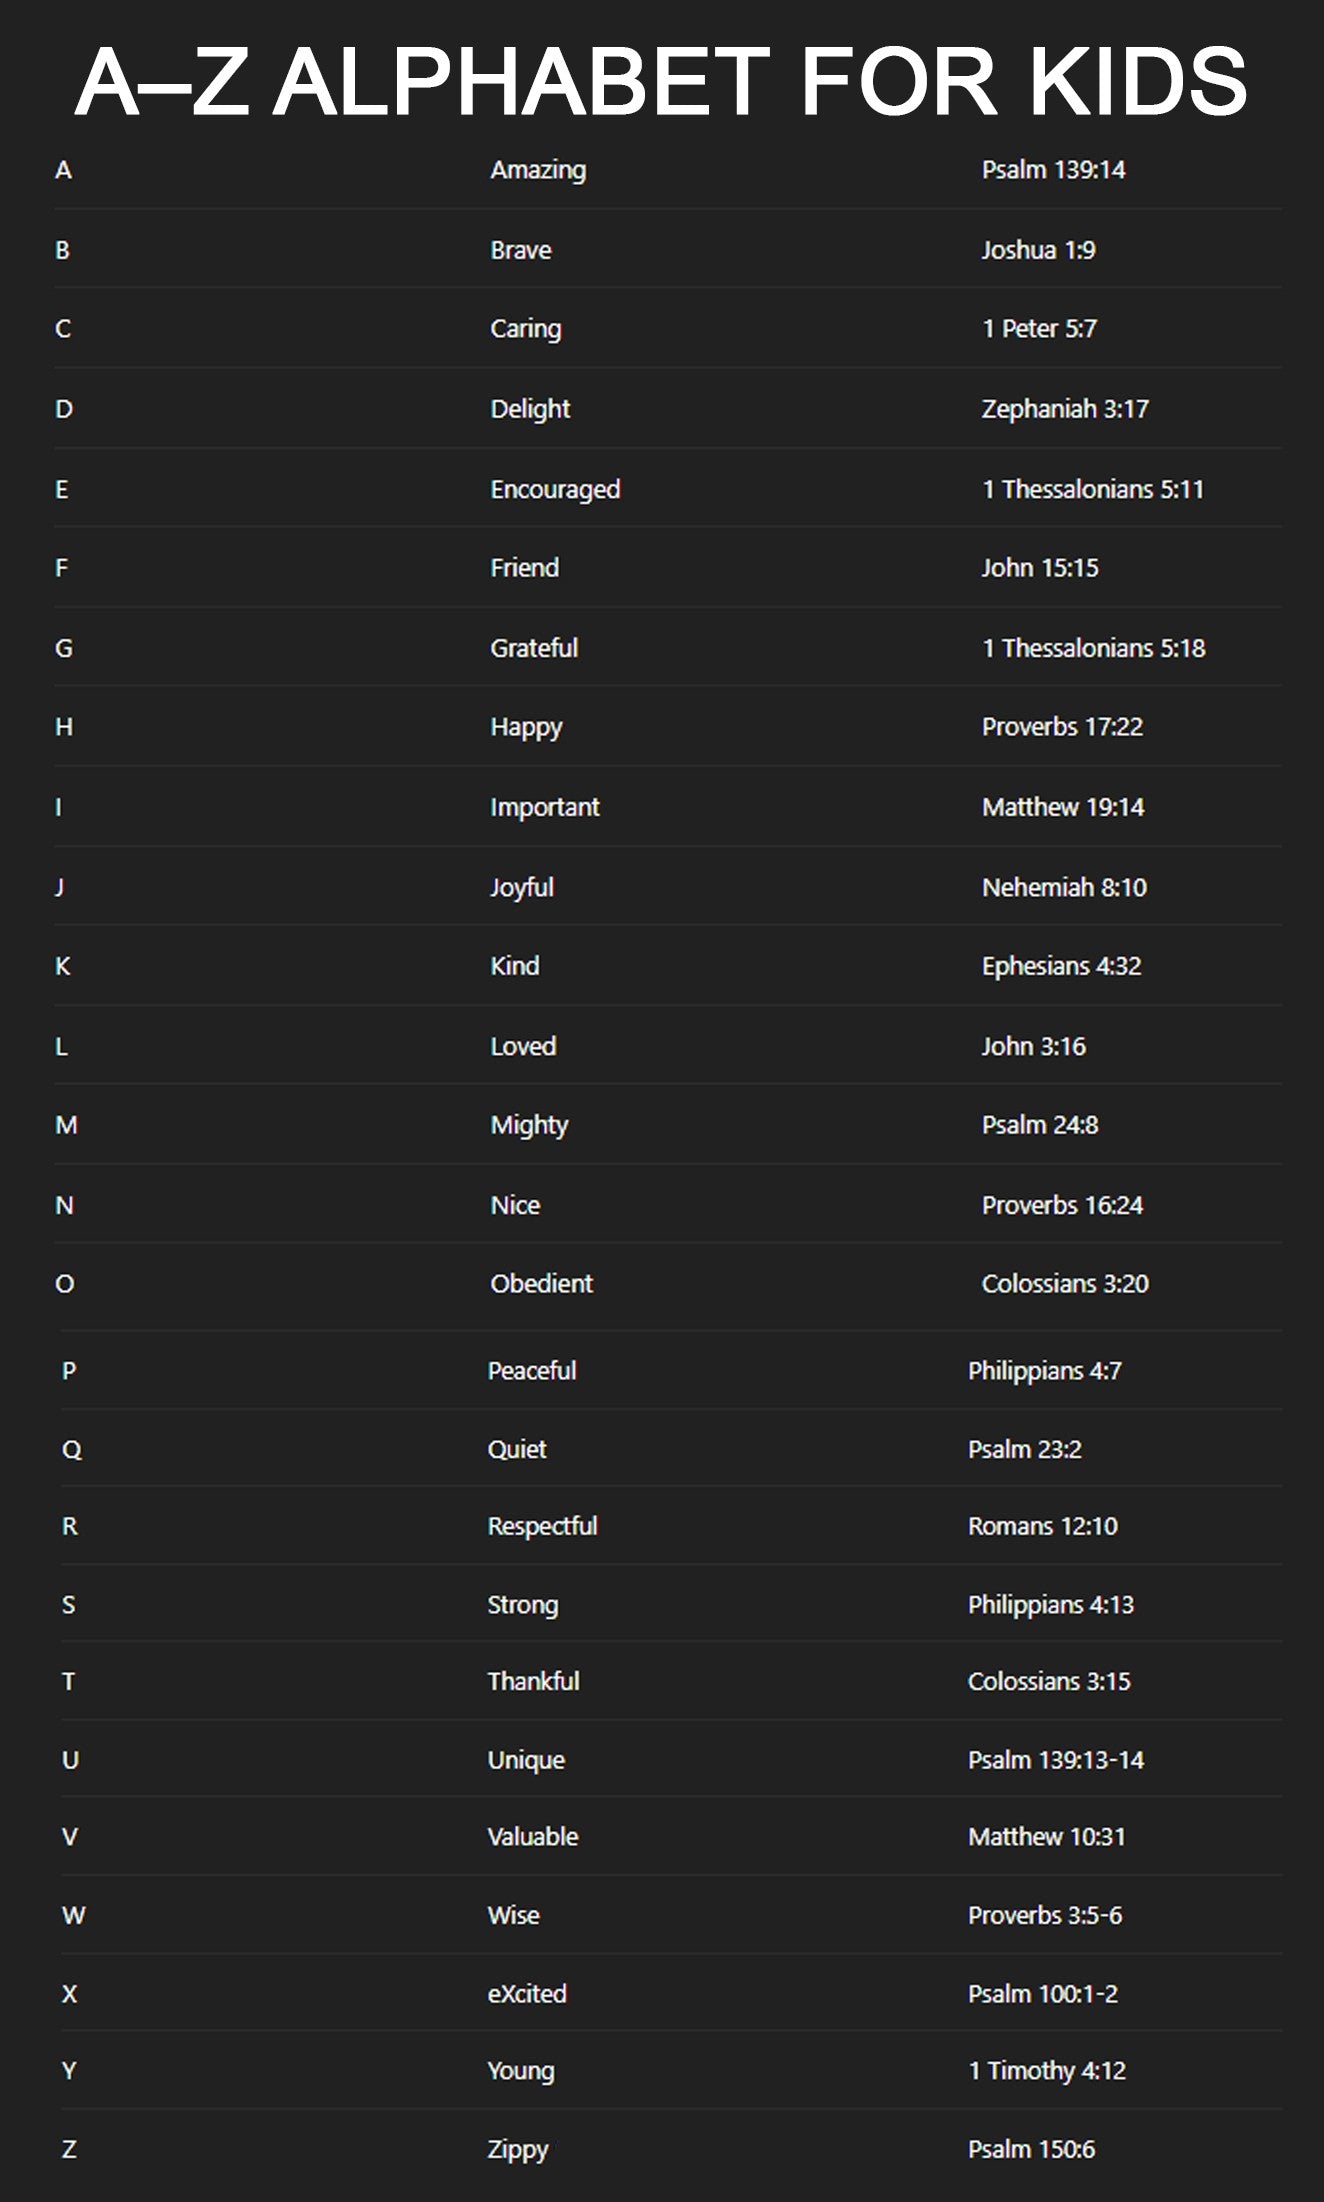
Task: Select the word "Mighty"
Action: click(x=529, y=1125)
